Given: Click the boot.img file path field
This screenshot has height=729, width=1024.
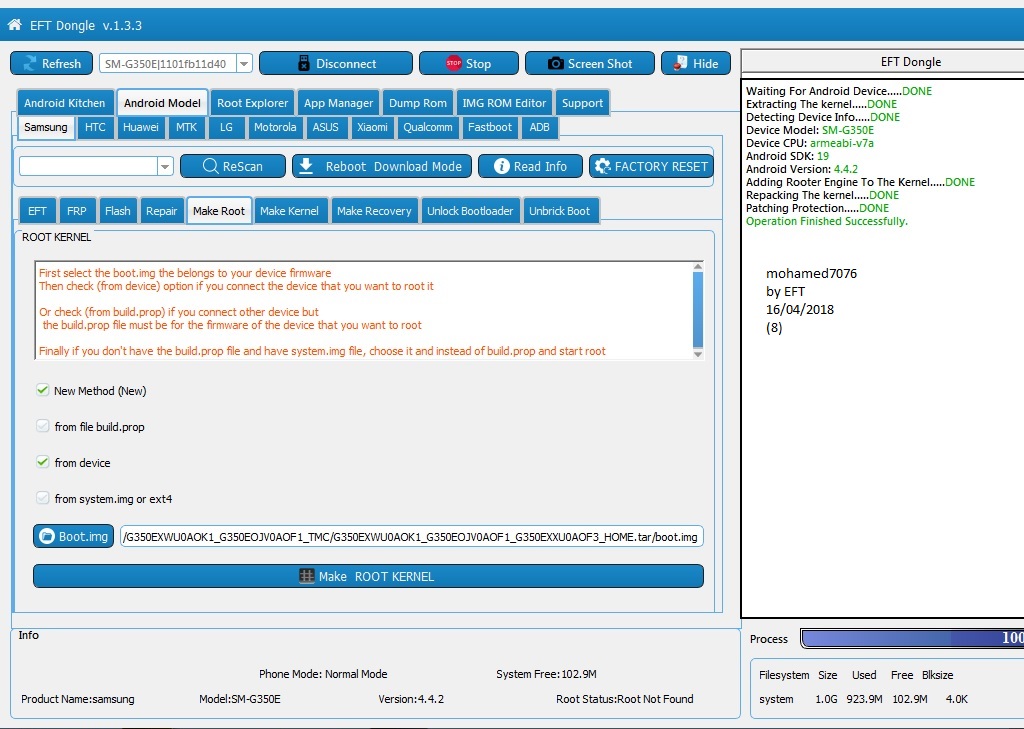Looking at the screenshot, I should pos(412,536).
